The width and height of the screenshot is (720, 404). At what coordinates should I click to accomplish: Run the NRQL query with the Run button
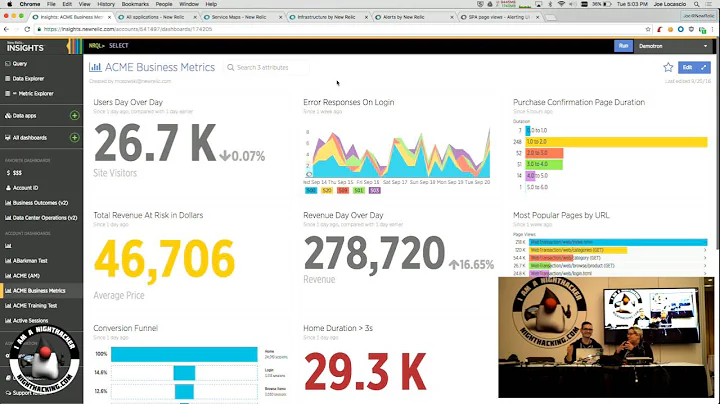(623, 46)
